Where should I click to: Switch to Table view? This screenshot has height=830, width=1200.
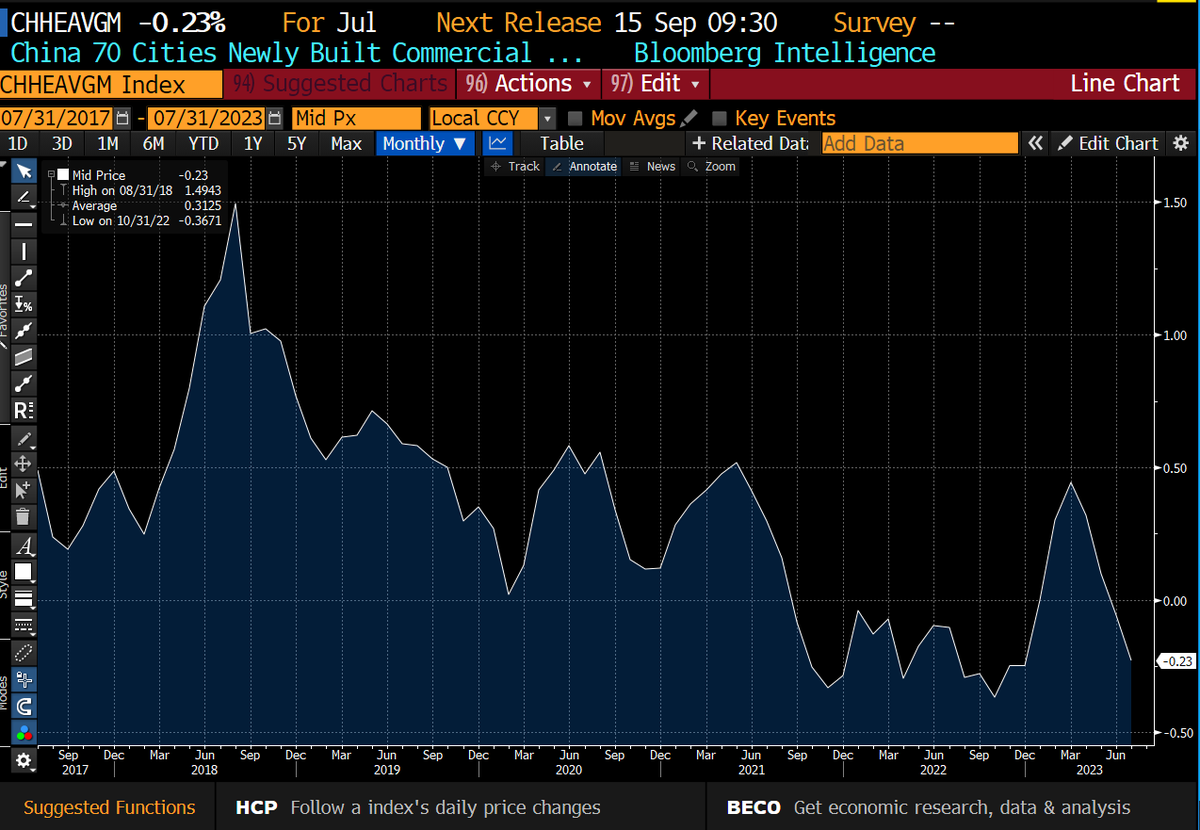(562, 143)
